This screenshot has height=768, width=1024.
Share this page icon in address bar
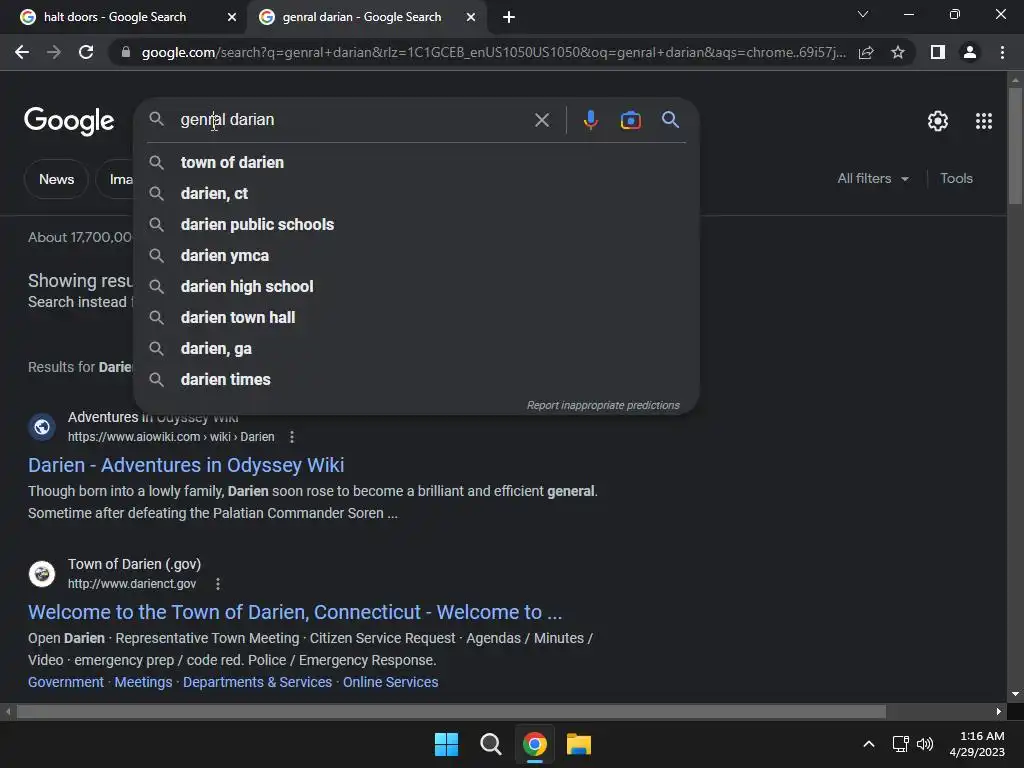(866, 52)
